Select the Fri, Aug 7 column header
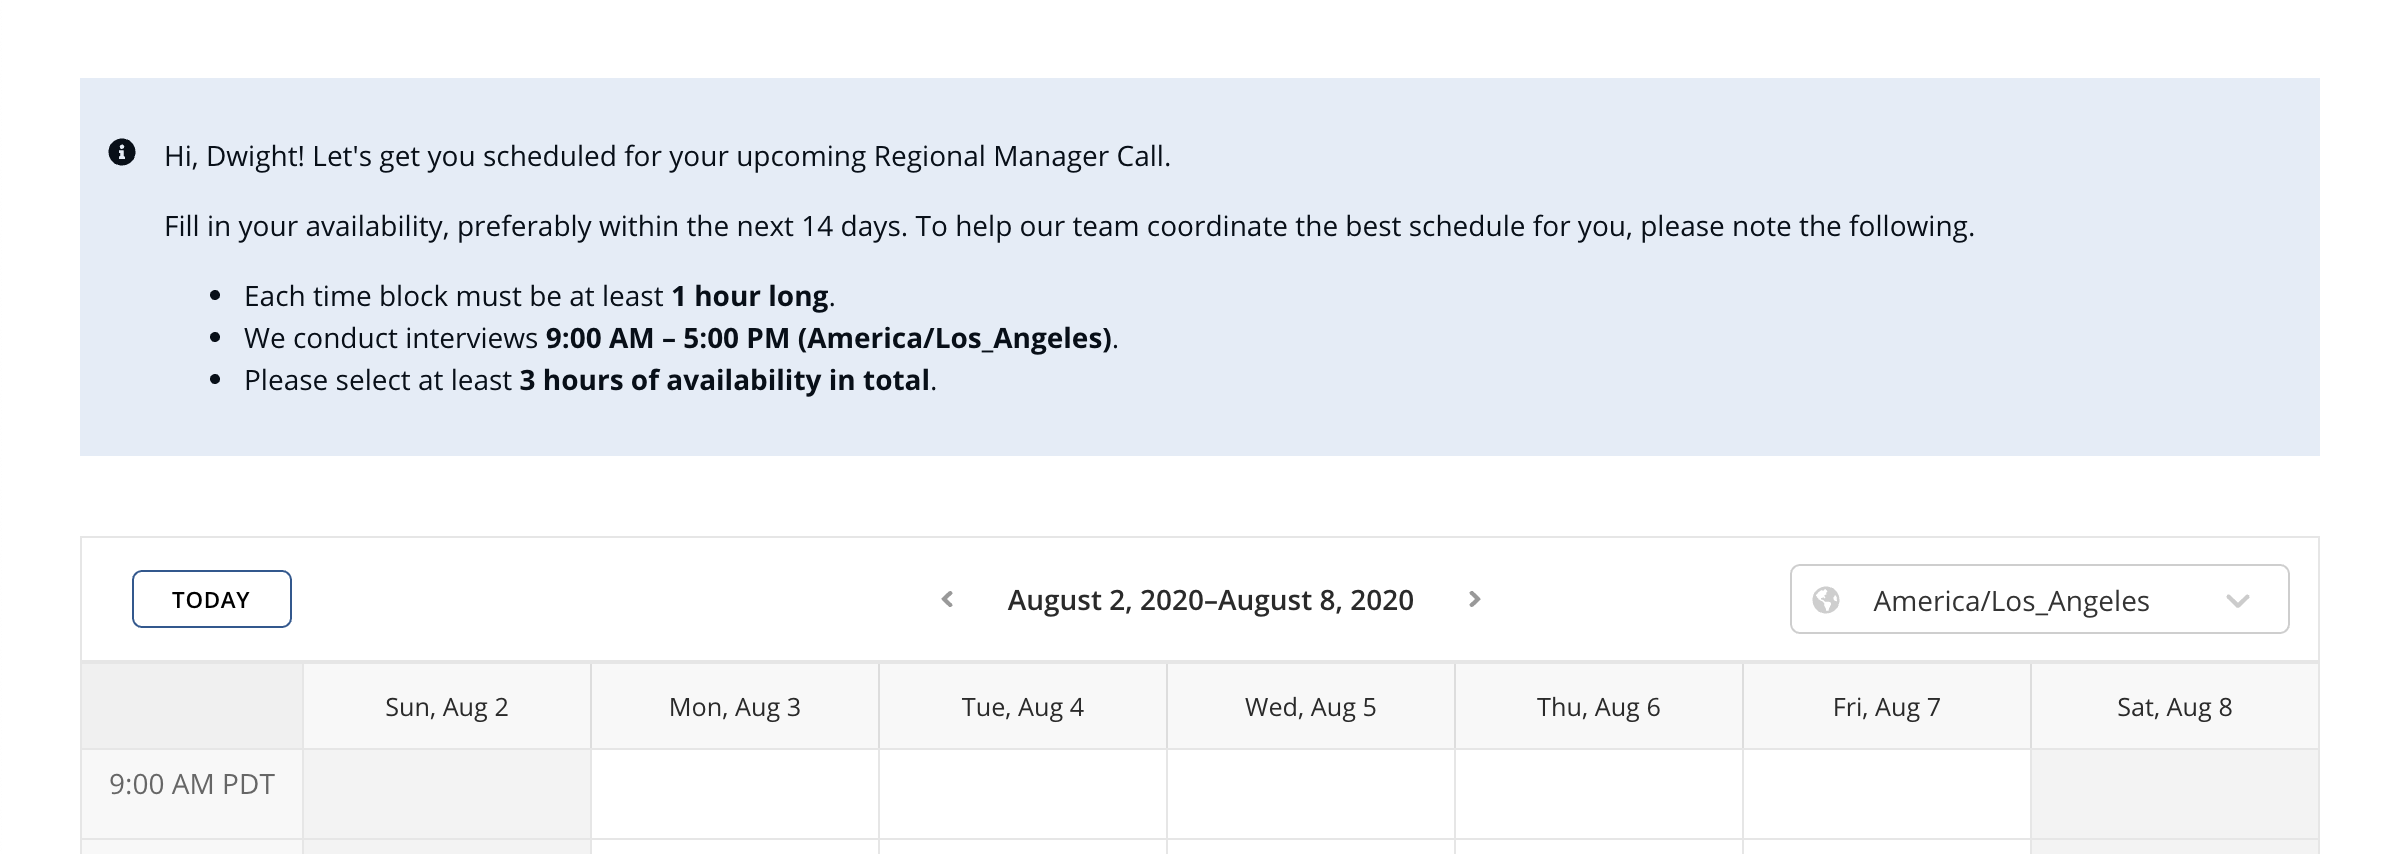 1887,707
